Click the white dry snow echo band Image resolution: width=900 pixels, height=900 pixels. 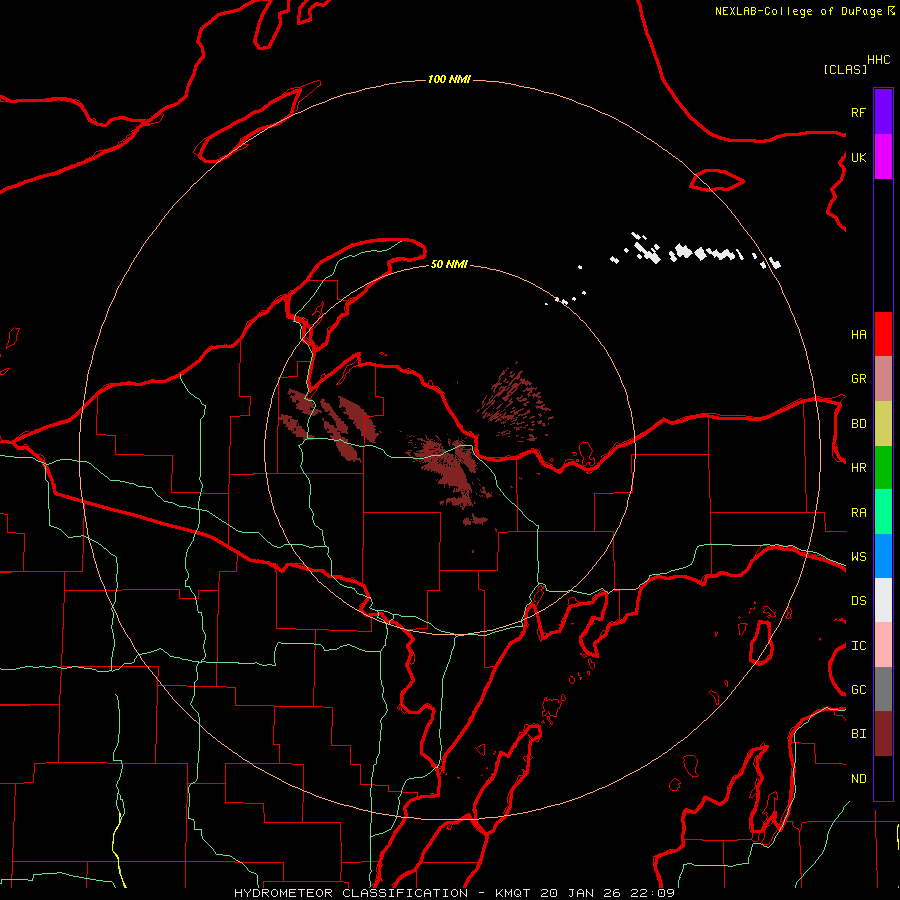pyautogui.click(x=697, y=253)
